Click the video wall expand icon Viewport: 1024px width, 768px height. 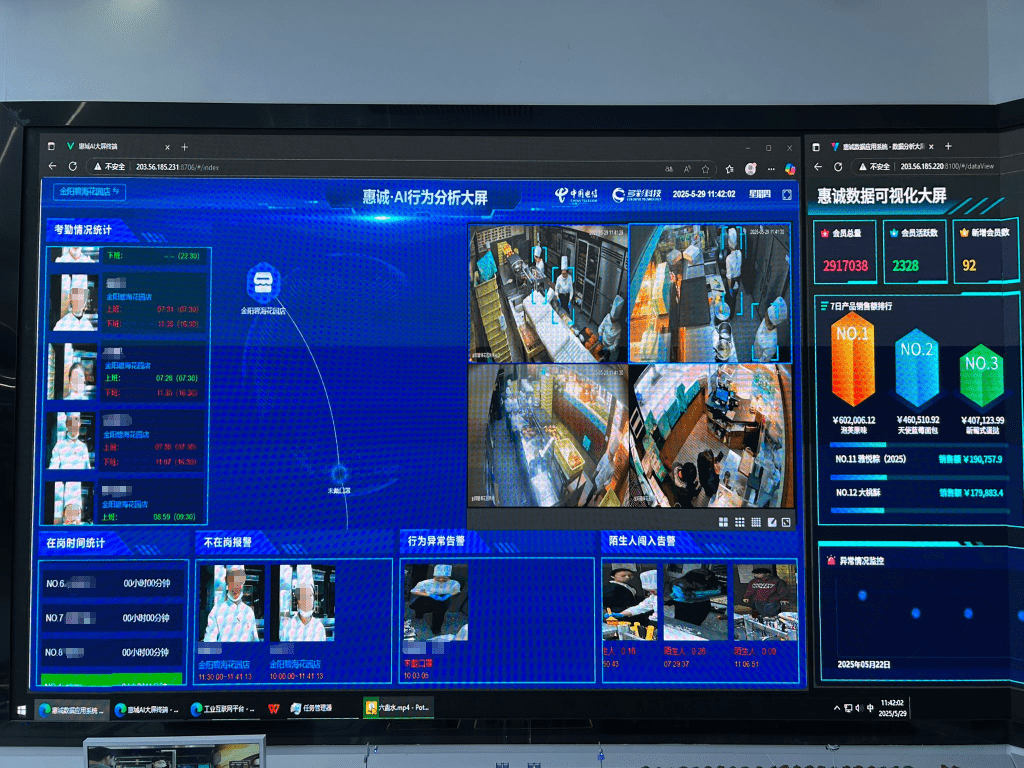click(787, 522)
